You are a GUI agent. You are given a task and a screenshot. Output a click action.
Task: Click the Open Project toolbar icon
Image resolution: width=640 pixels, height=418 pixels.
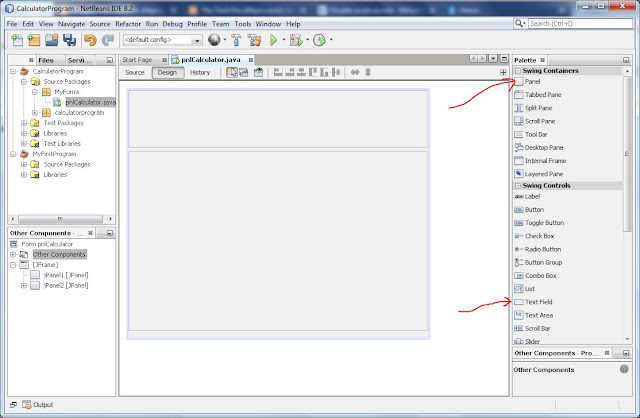pos(51,40)
